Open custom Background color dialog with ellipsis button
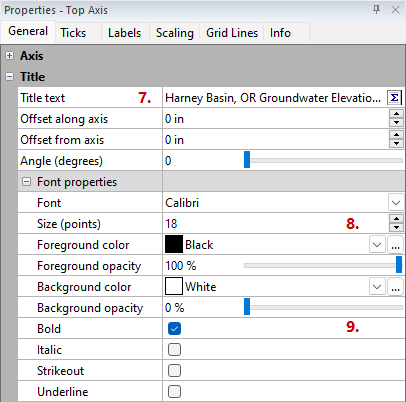Screen dimensions: 406x402 tap(395, 287)
